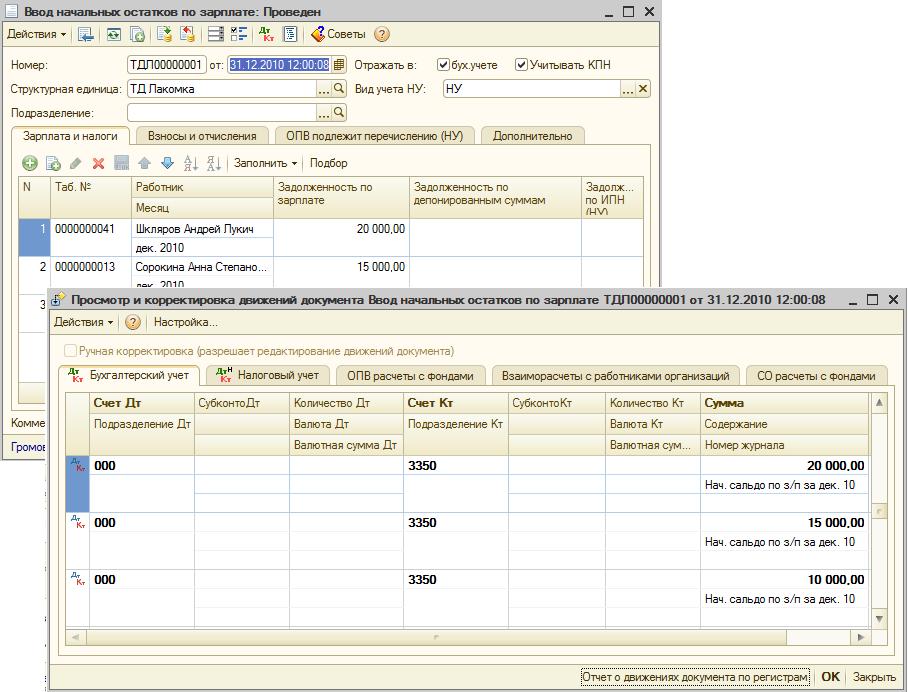Click Sort ascending icon in table toolbar
Image resolution: width=908 pixels, height=692 pixels.
(190, 163)
